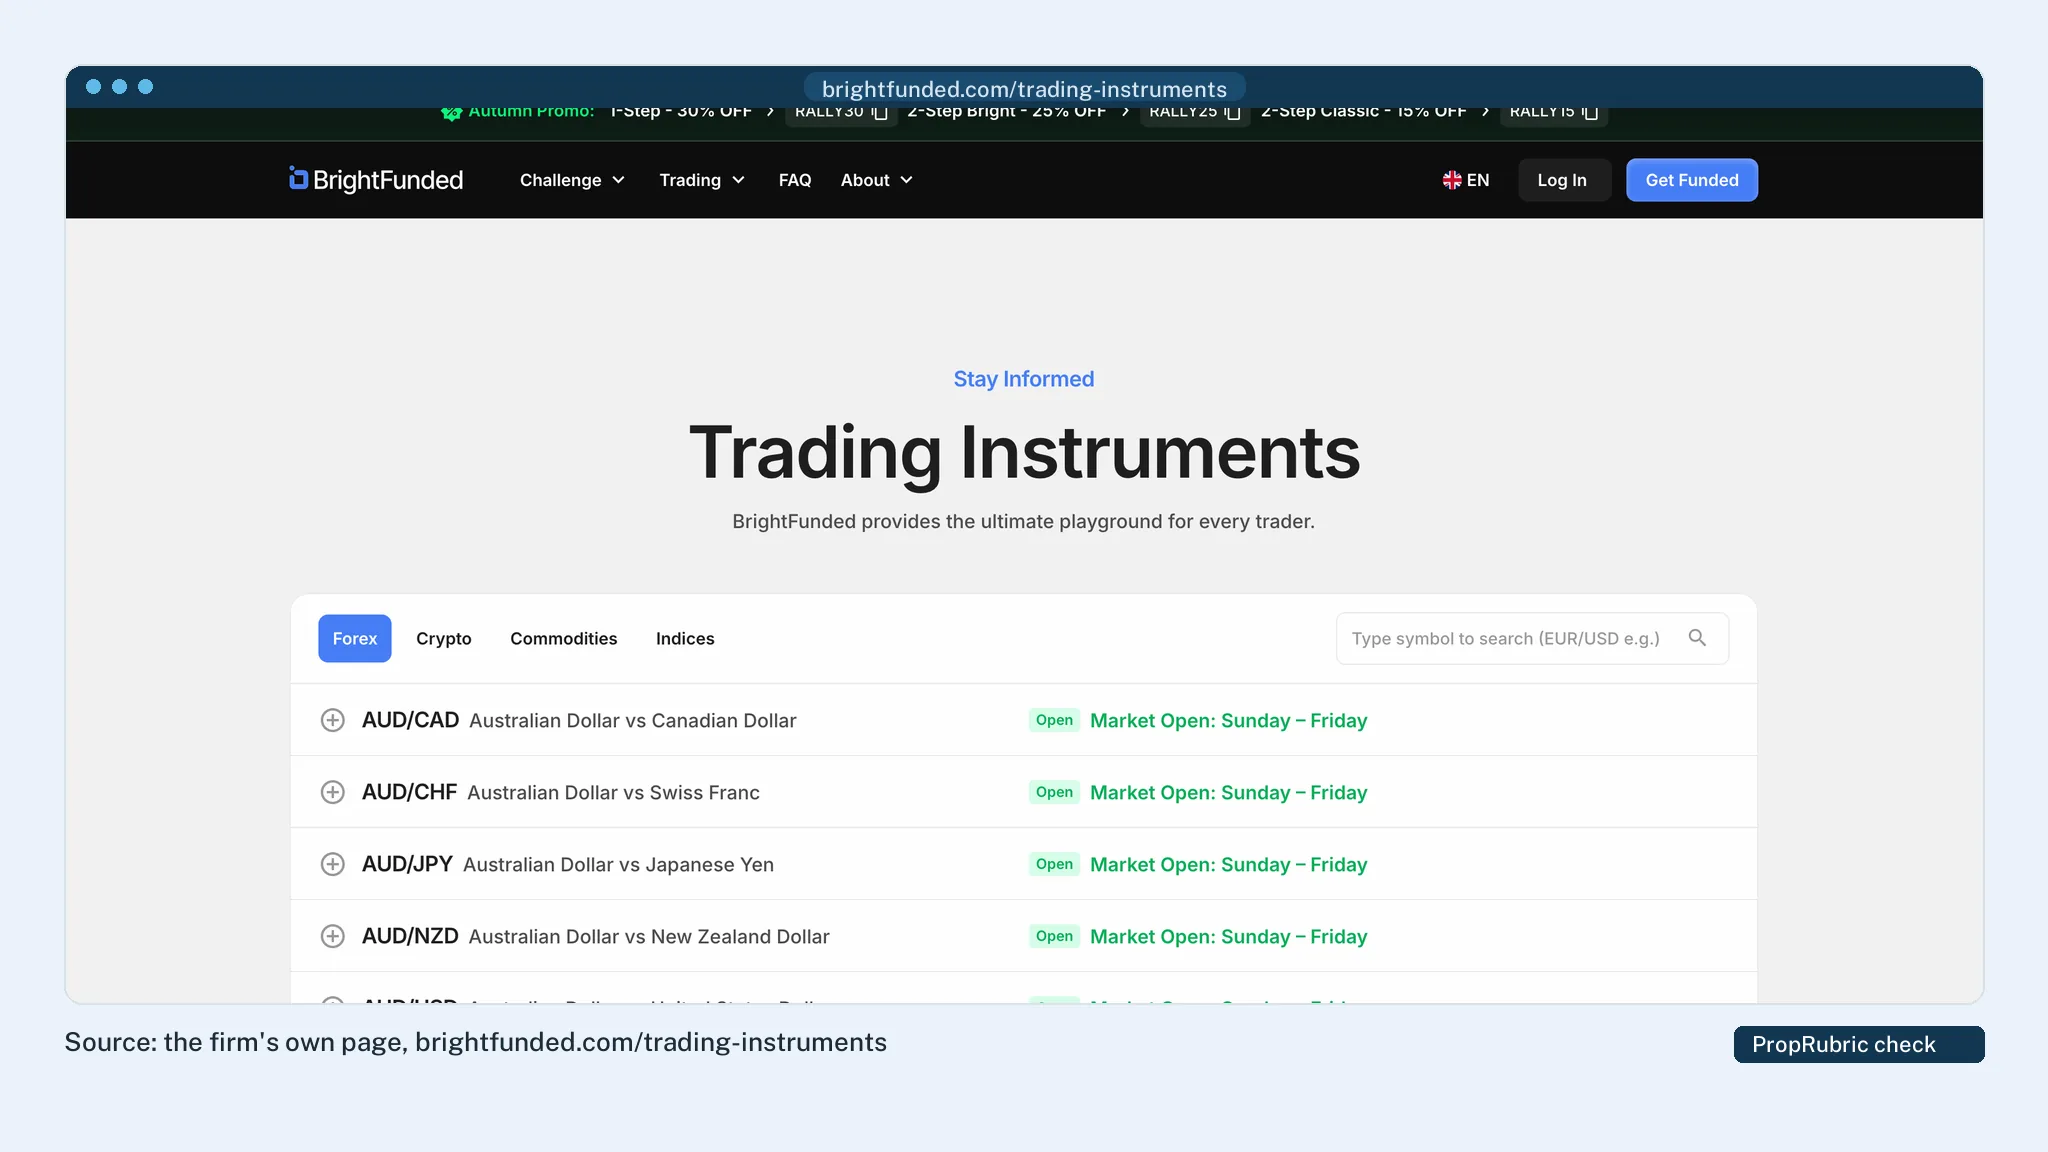Switch to the Crypto tab

pyautogui.click(x=444, y=638)
